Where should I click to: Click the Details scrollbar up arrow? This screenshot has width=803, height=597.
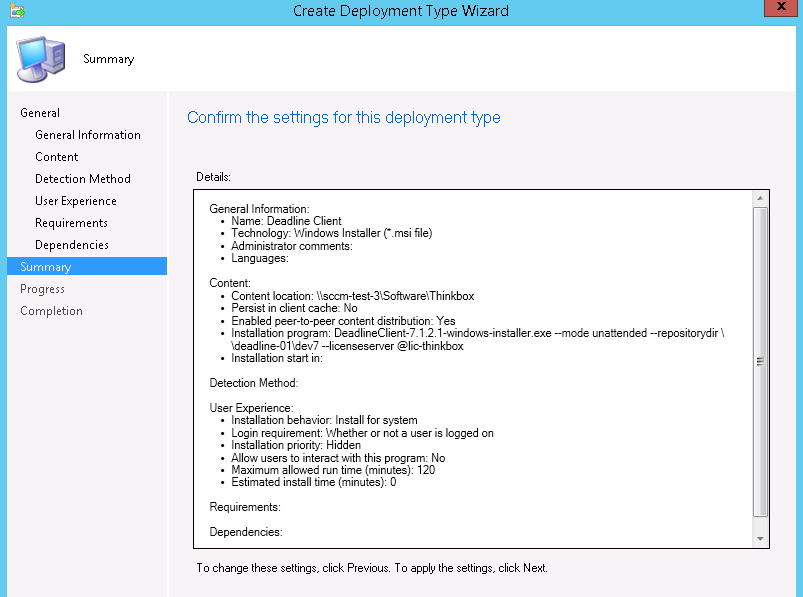(x=761, y=199)
